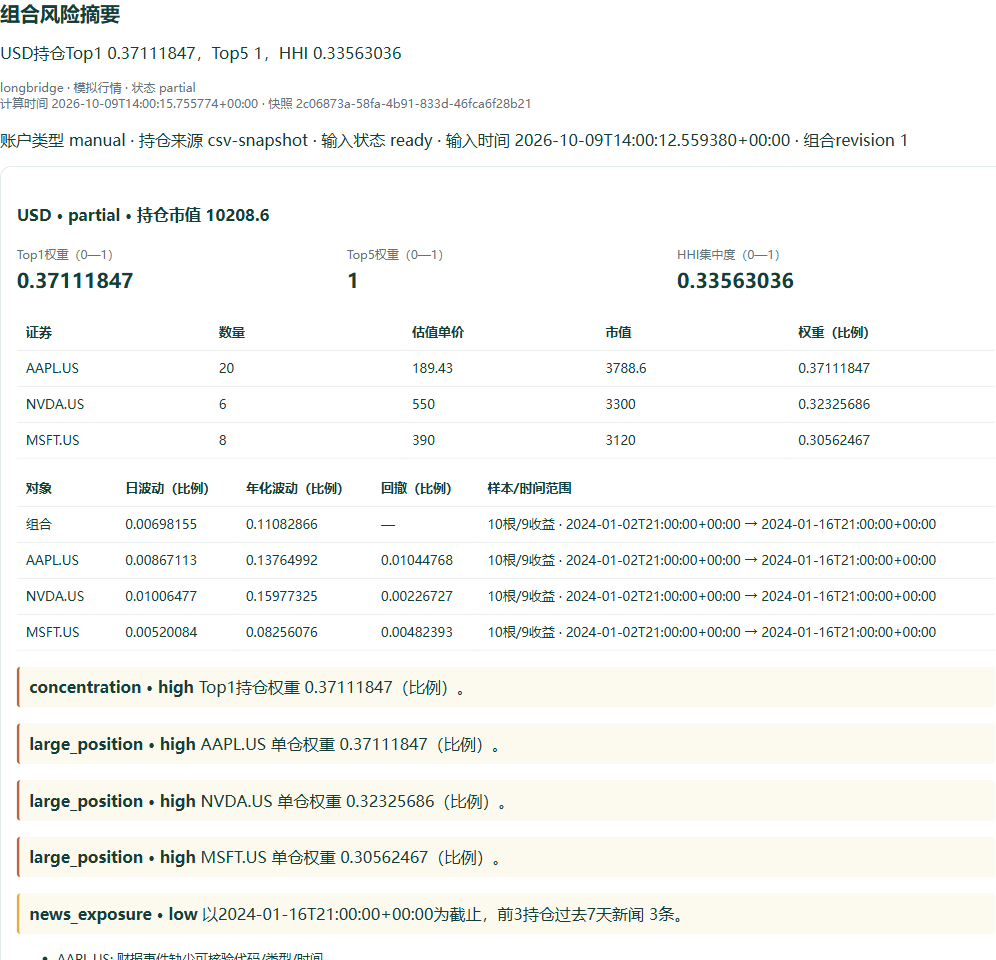
Task: Click AAPL.US unit price 189.43
Action: coord(433,368)
